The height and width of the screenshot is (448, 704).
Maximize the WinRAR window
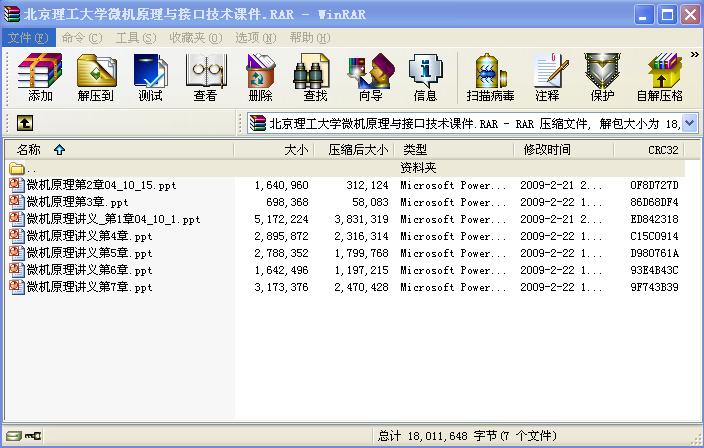[668, 15]
